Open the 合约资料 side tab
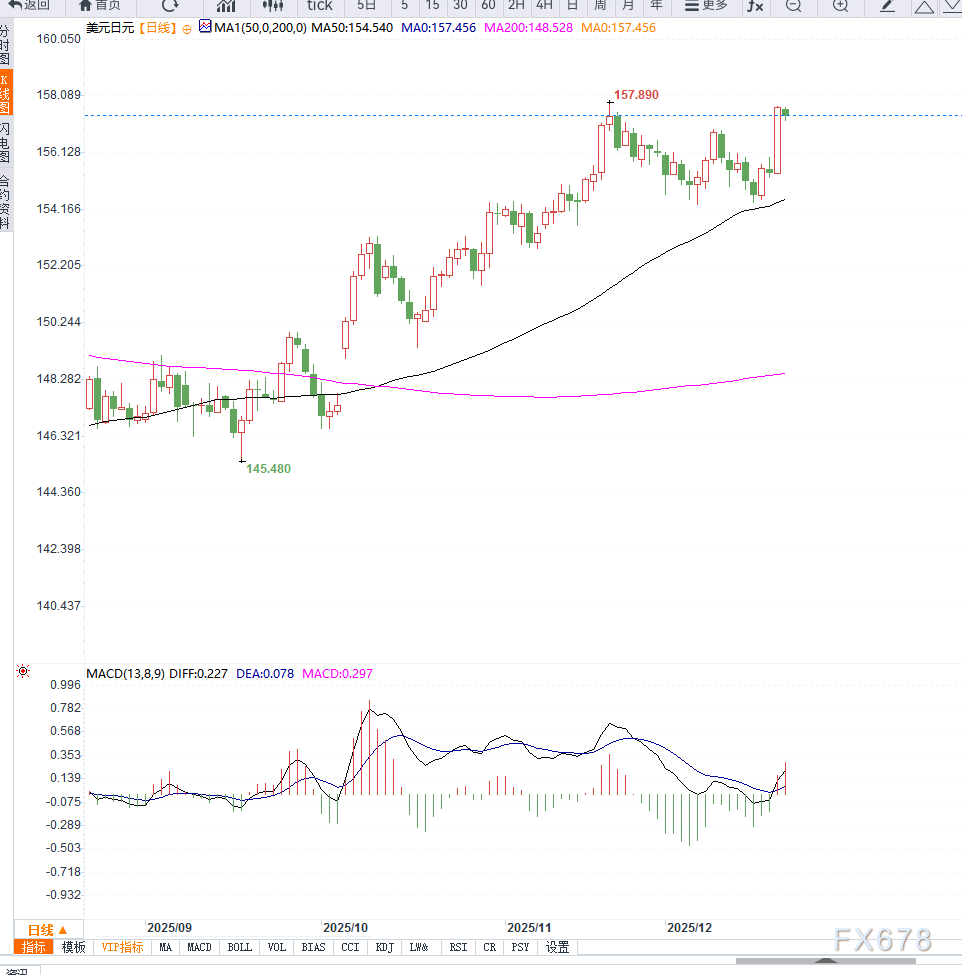The height and width of the screenshot is (975, 962). pos(6,202)
